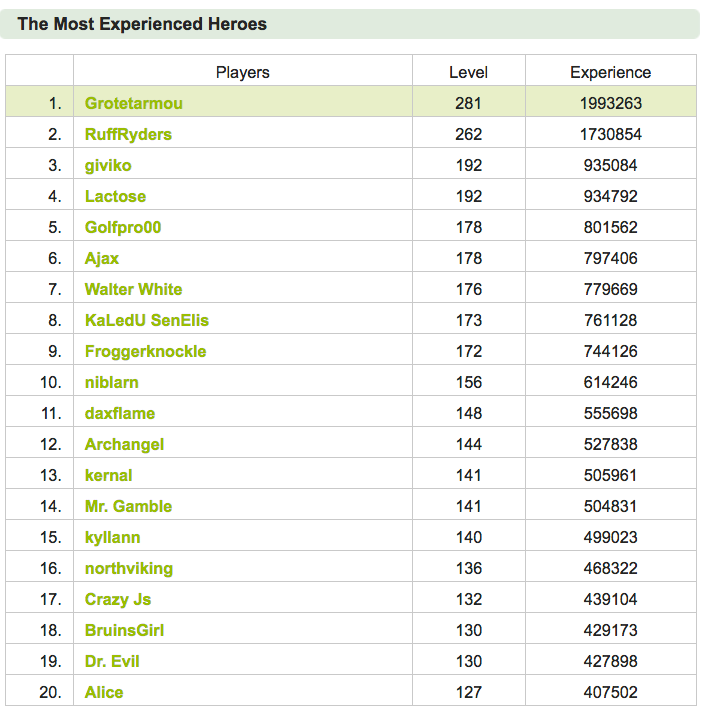Open Walter White's profile
Viewport: 704px width, 715px height.
[134, 290]
